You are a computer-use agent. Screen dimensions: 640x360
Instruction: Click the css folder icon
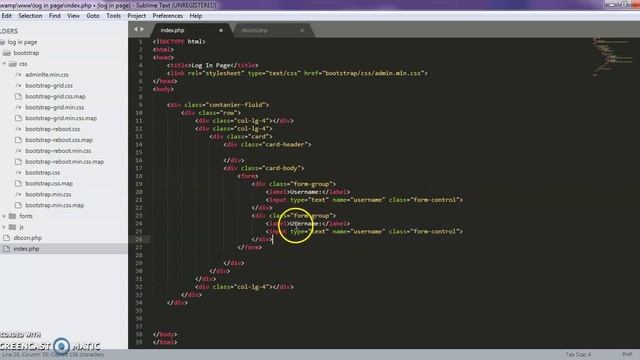pyautogui.click(x=13, y=64)
